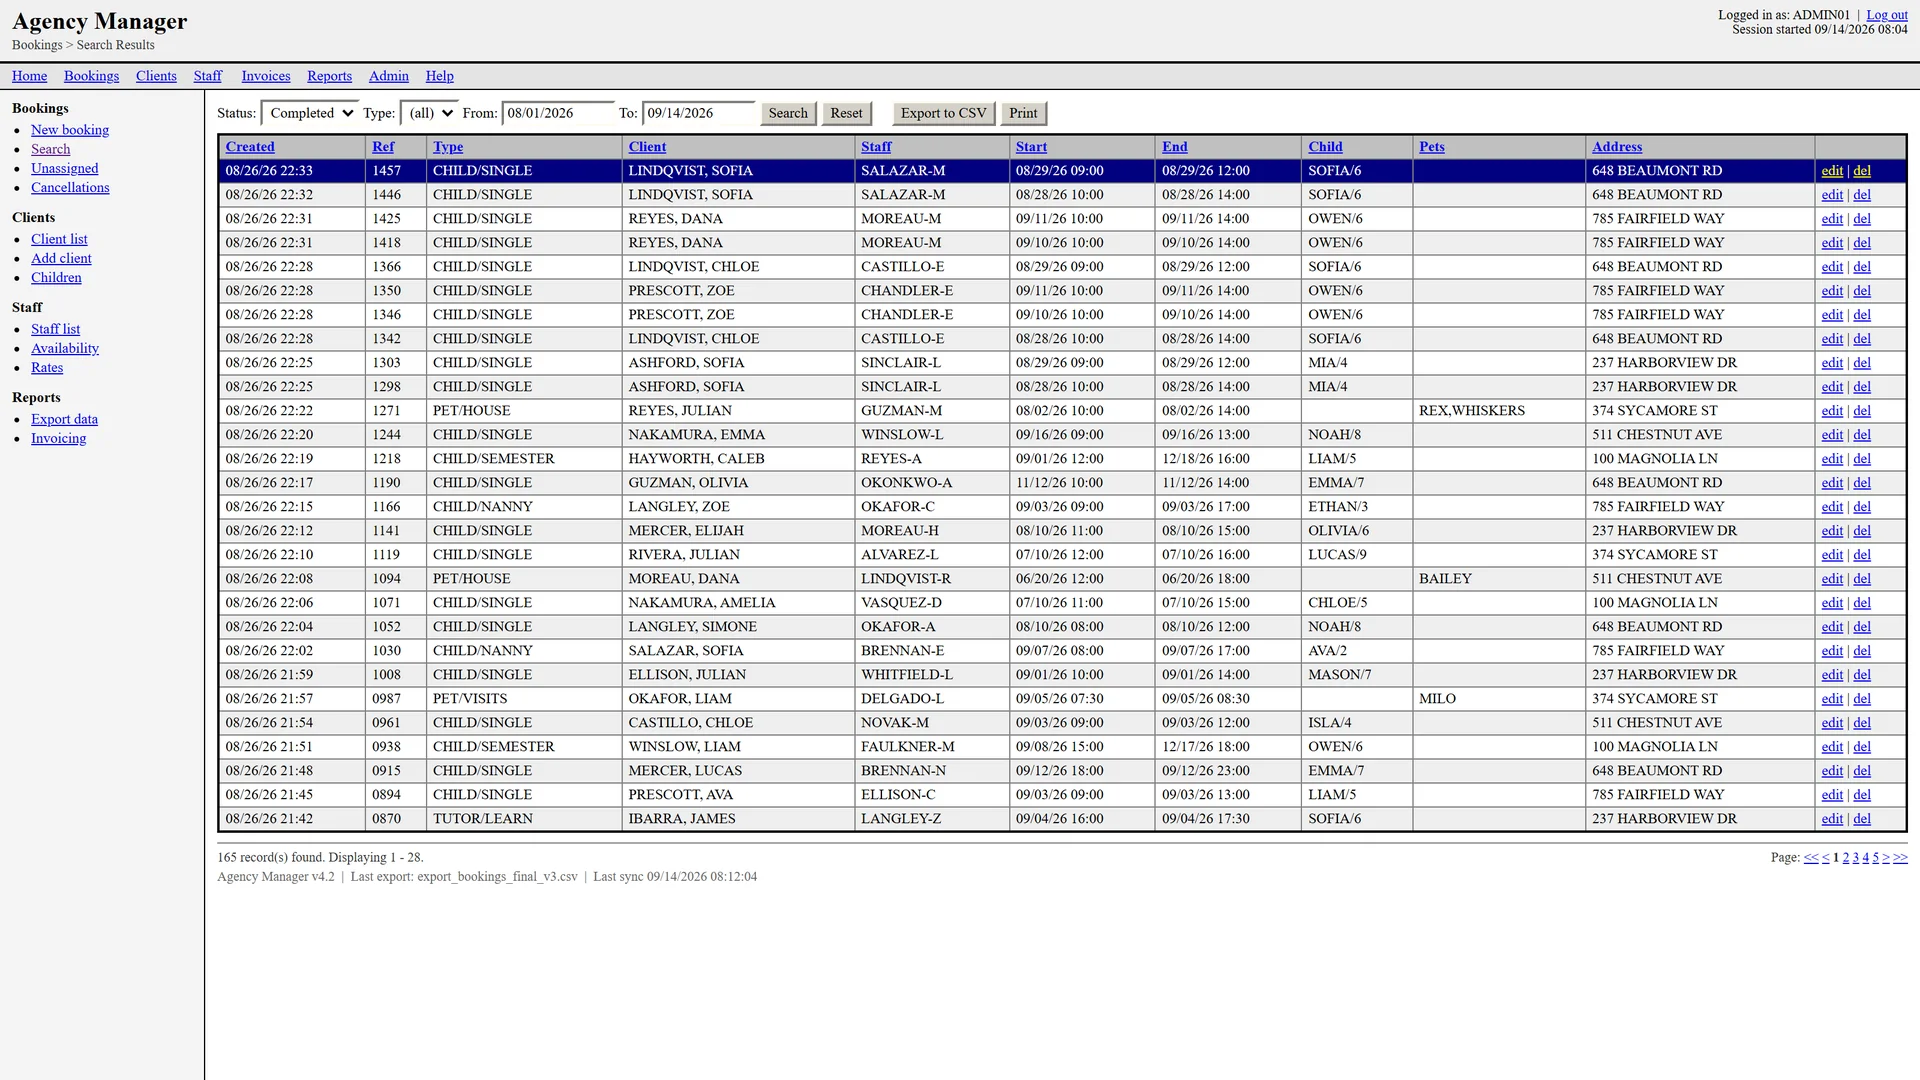The width and height of the screenshot is (1920, 1080).
Task: Open Children sidebar link
Action: (x=56, y=277)
